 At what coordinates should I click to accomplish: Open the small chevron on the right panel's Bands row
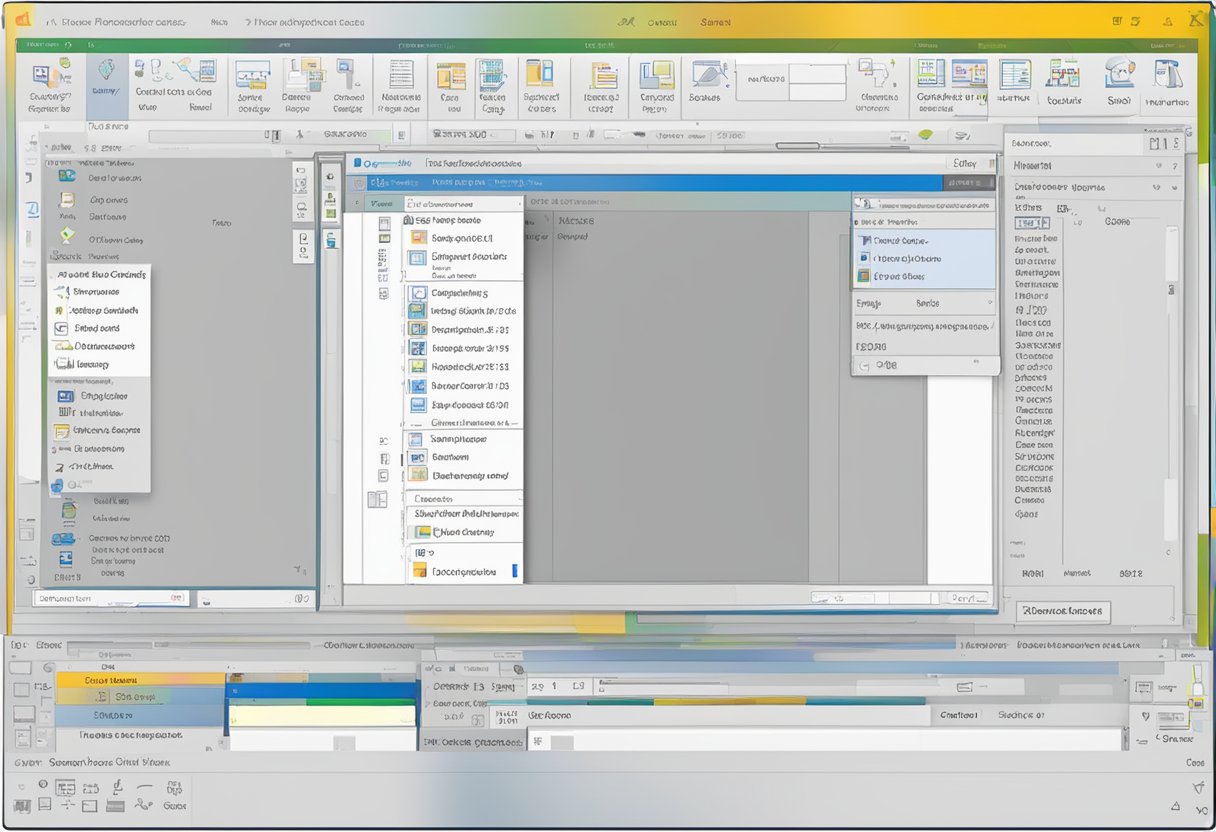989,302
